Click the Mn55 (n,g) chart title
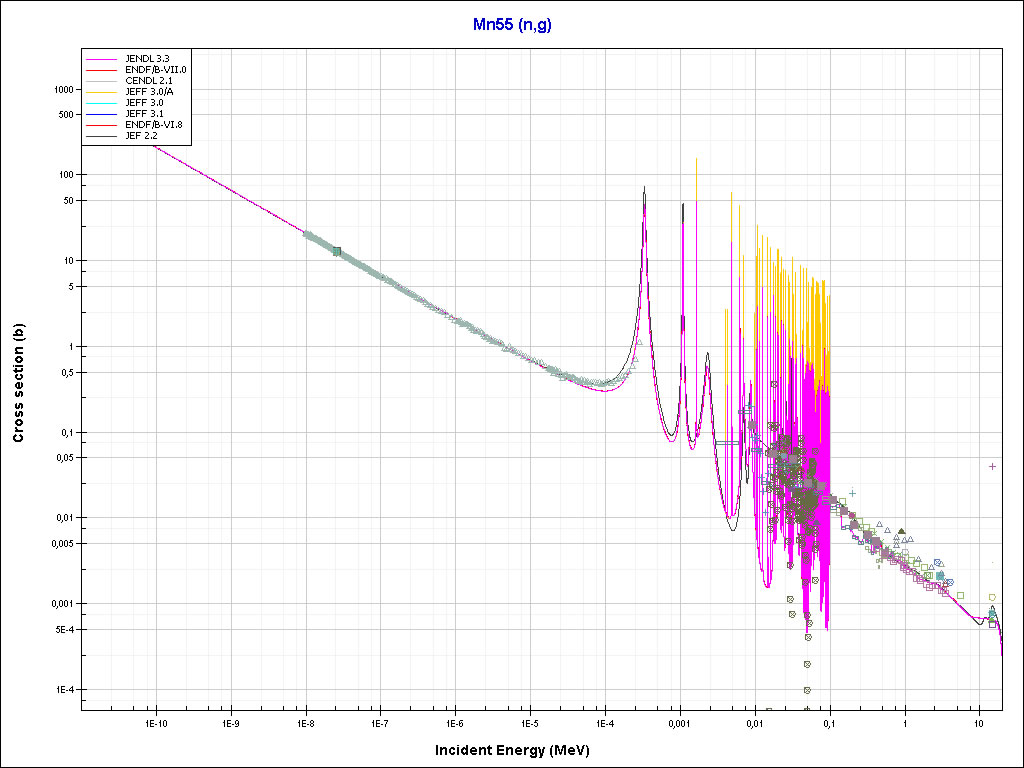Viewport: 1024px width, 768px height. coord(512,25)
